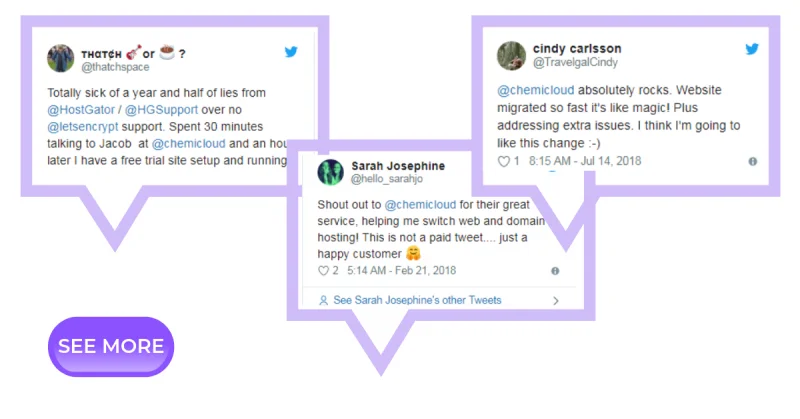Open the info icon on Sarah's tweet
Screen dimensions: 800x419
(x=555, y=271)
